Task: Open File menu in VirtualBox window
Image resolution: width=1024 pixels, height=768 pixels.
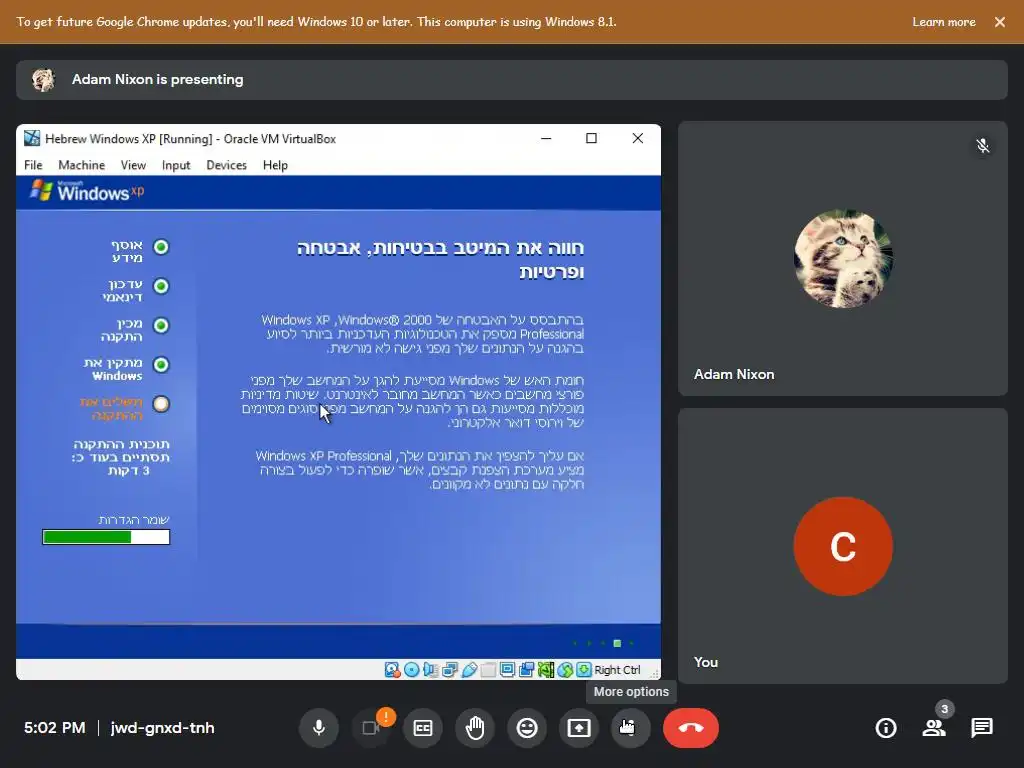Action: (x=33, y=165)
